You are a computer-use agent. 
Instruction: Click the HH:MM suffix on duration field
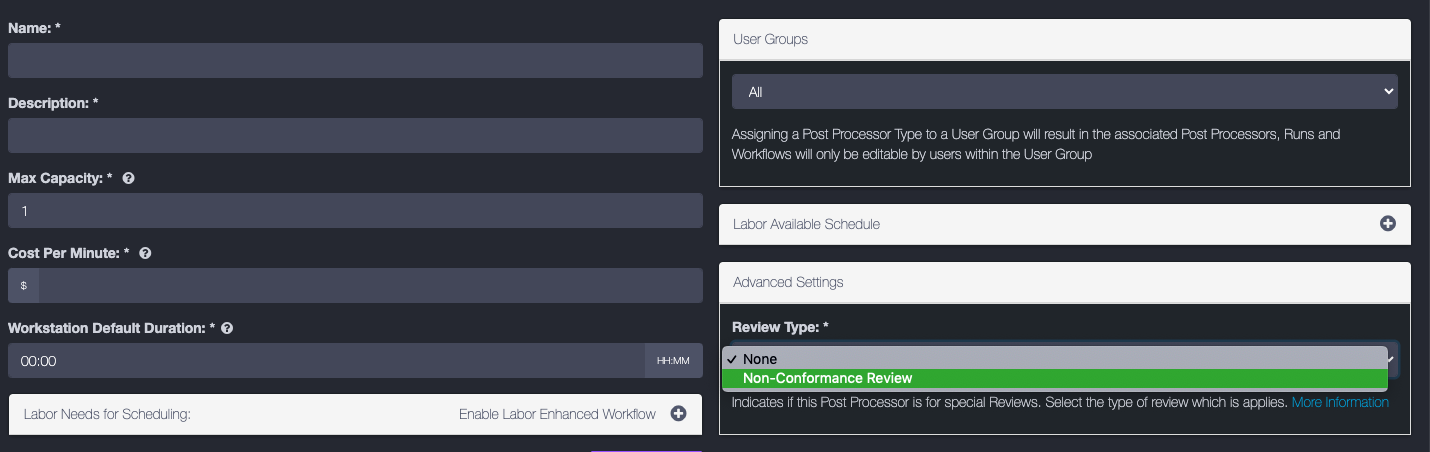673,361
